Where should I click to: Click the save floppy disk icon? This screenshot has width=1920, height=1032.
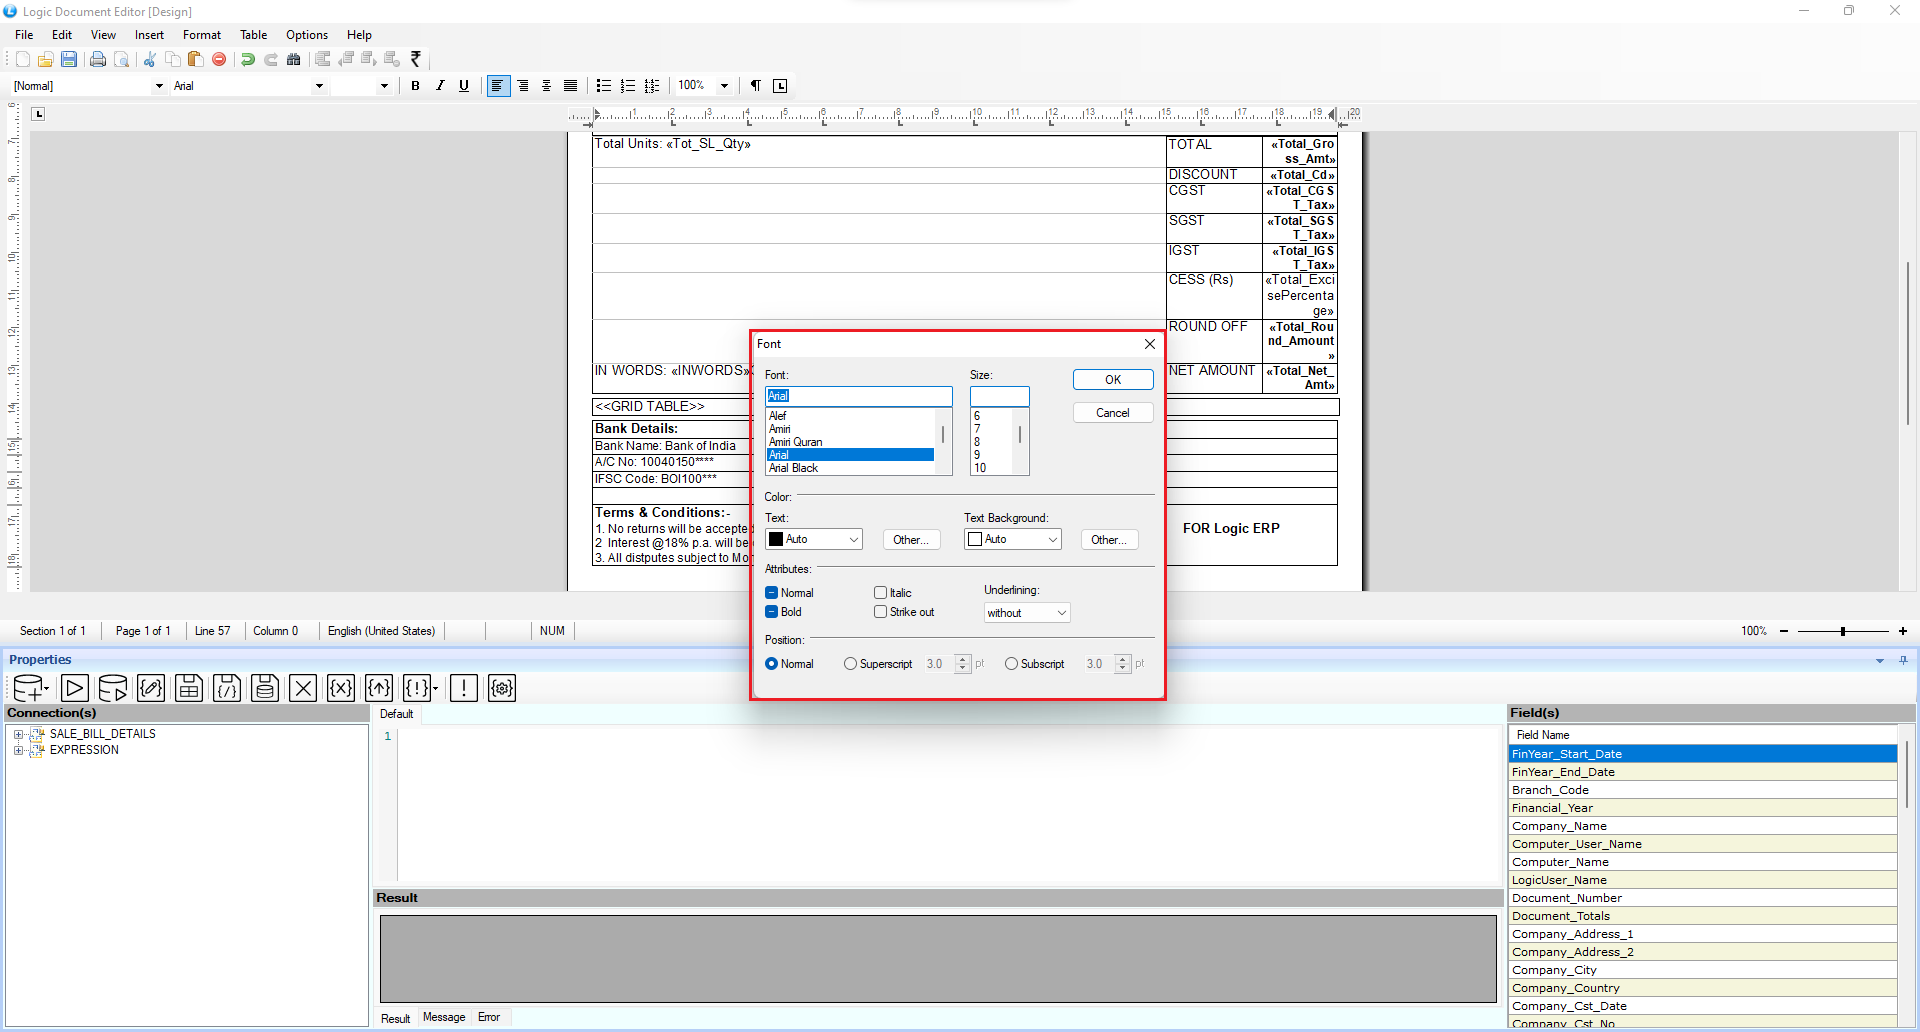(69, 59)
